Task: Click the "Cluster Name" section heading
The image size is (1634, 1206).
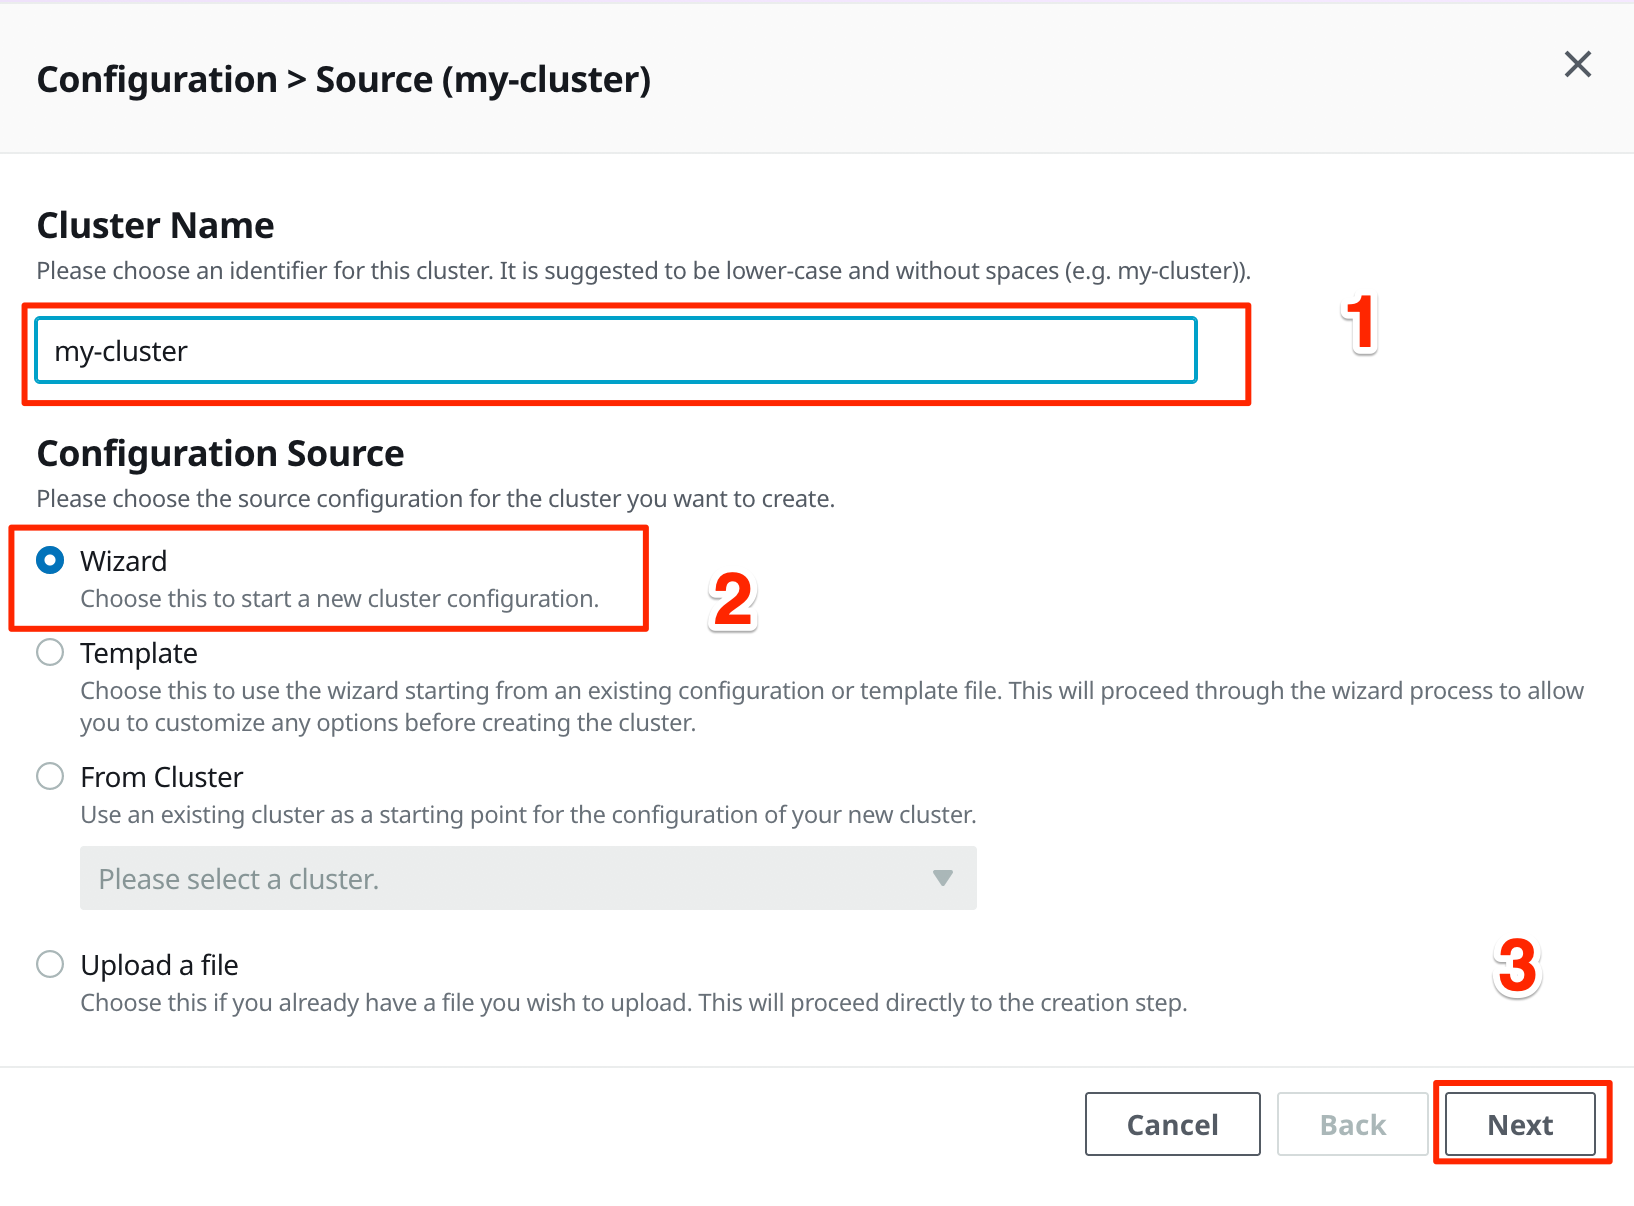Action: 155,225
